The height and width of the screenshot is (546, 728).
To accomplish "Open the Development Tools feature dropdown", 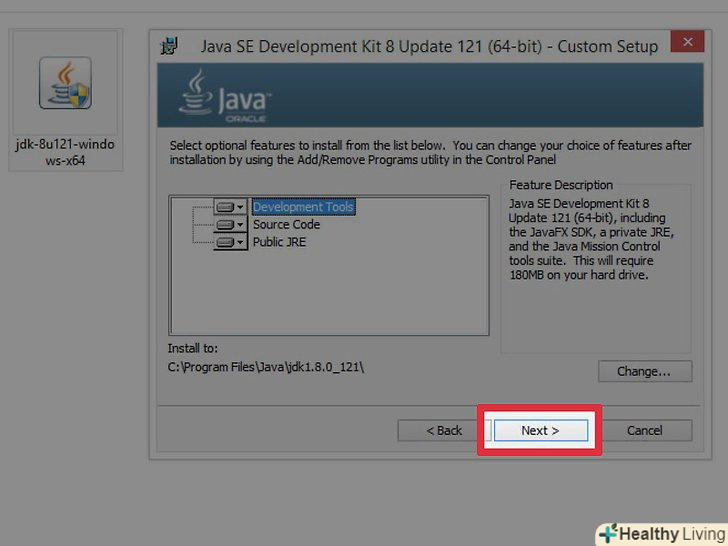I will point(231,207).
